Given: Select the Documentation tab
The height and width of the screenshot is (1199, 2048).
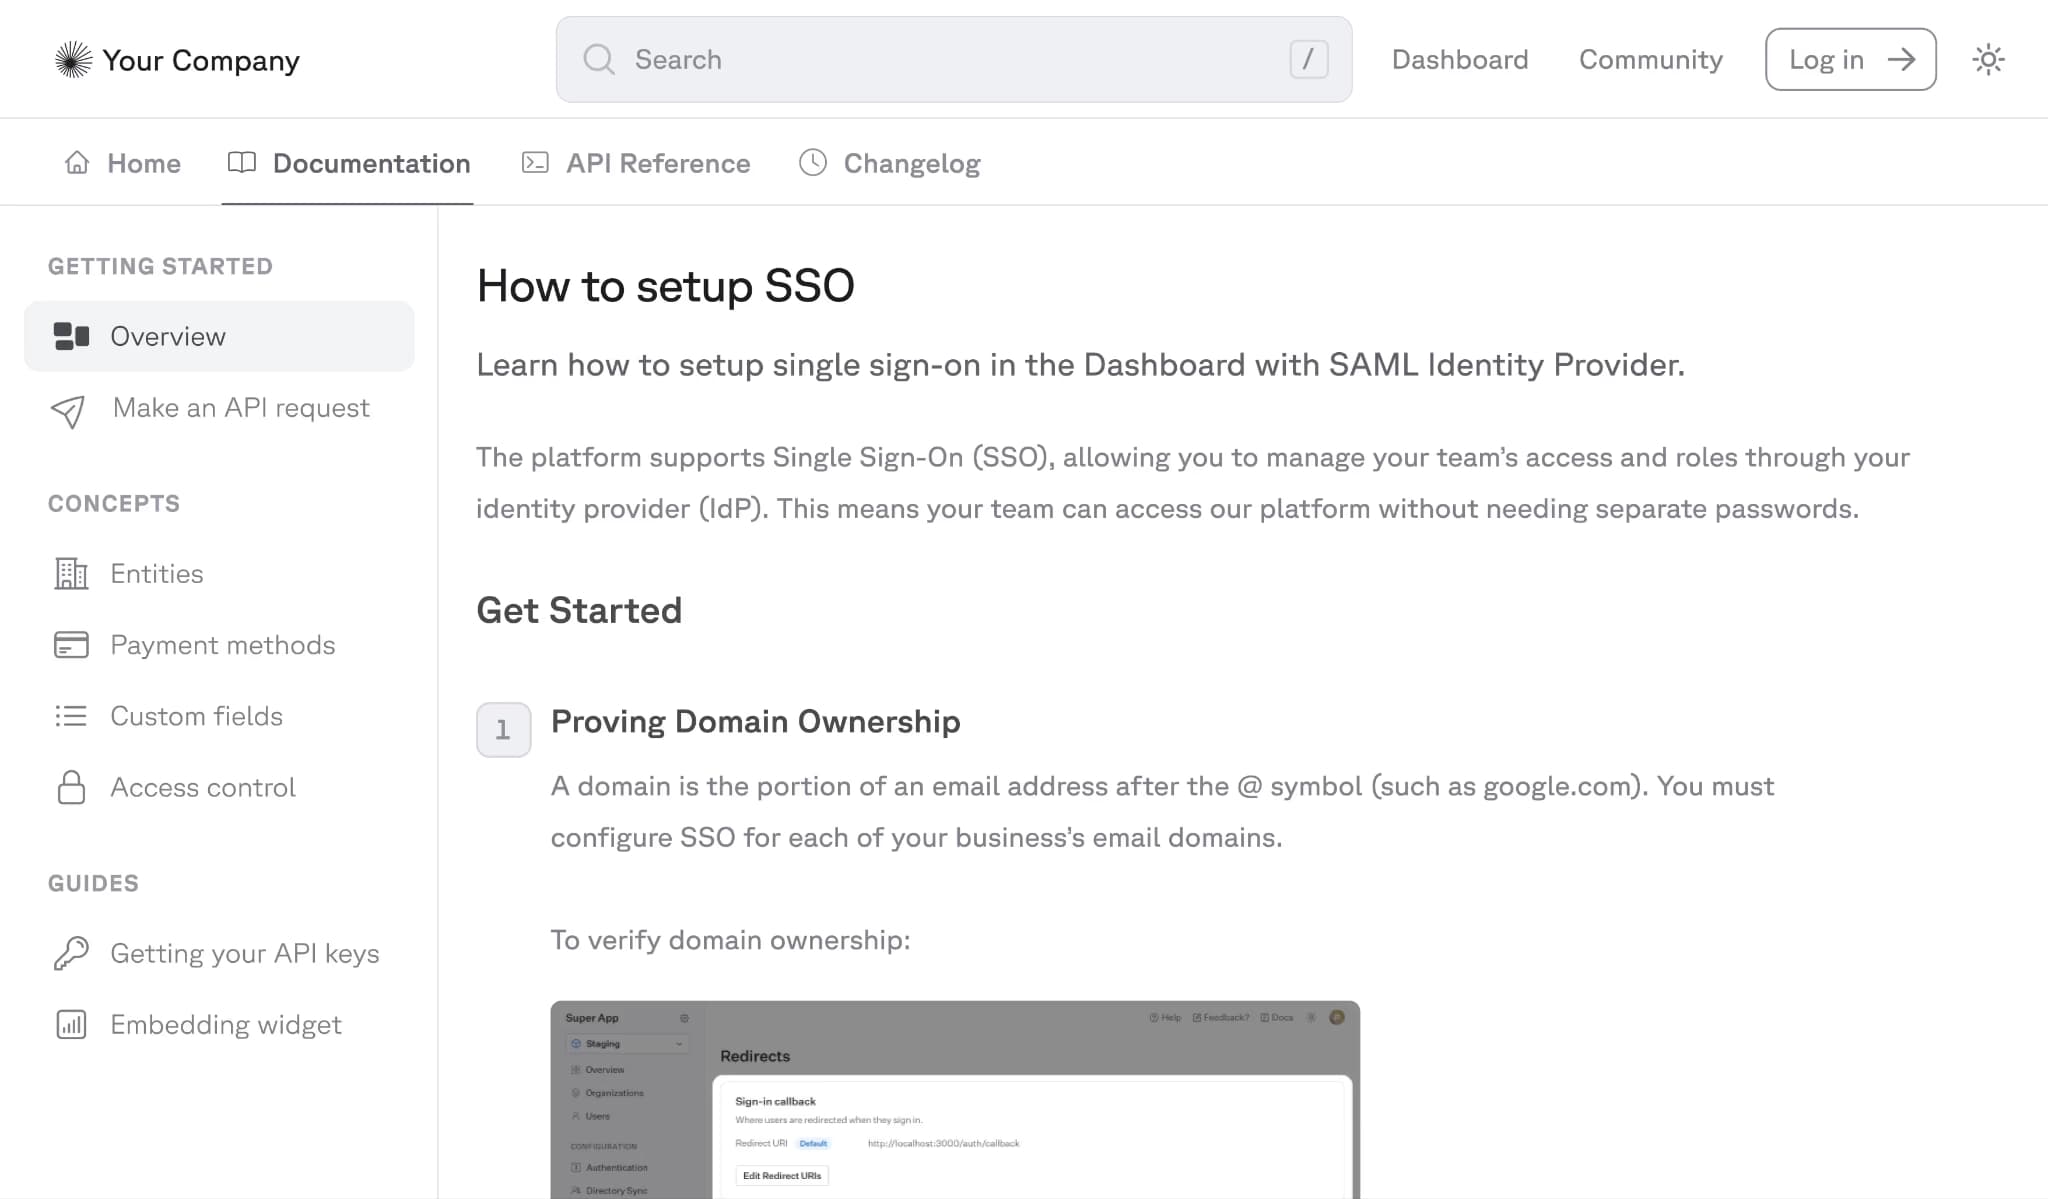Looking at the screenshot, I should click(348, 163).
